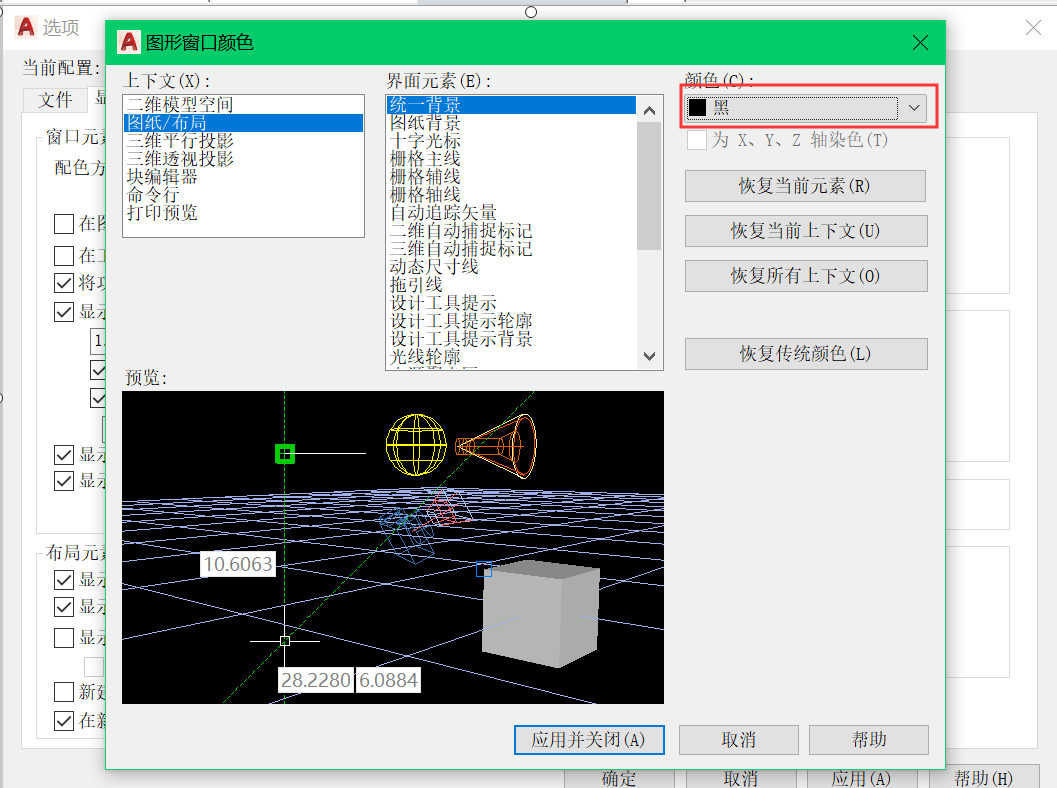Click 帮助(H) button in 选项 window
Viewport: 1057px width, 788px height.
[984, 779]
